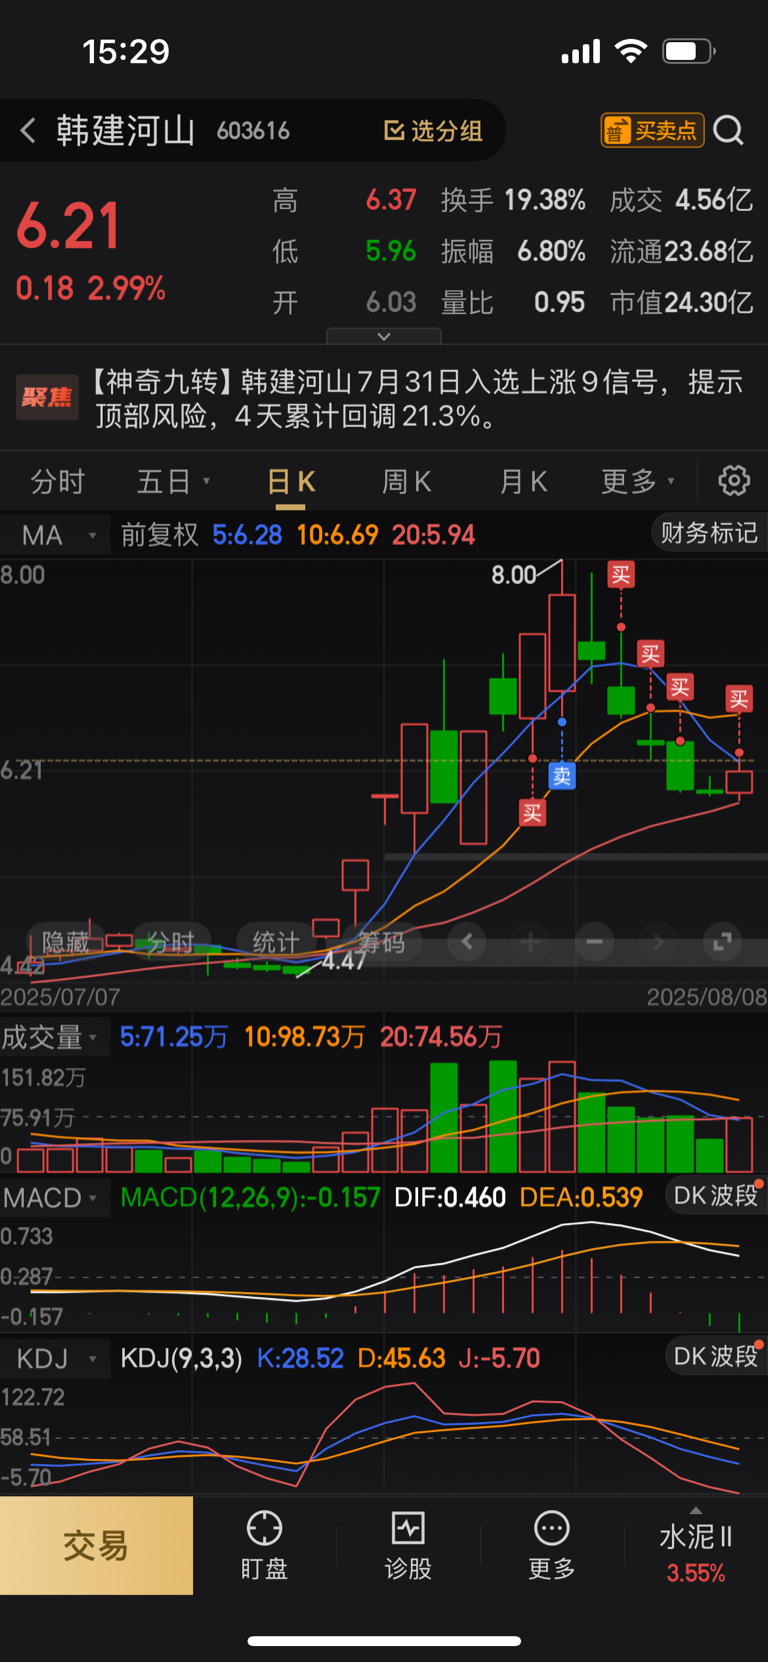Toggle DK波段 in the MACD panel
This screenshot has width=768, height=1663.
(x=716, y=1196)
